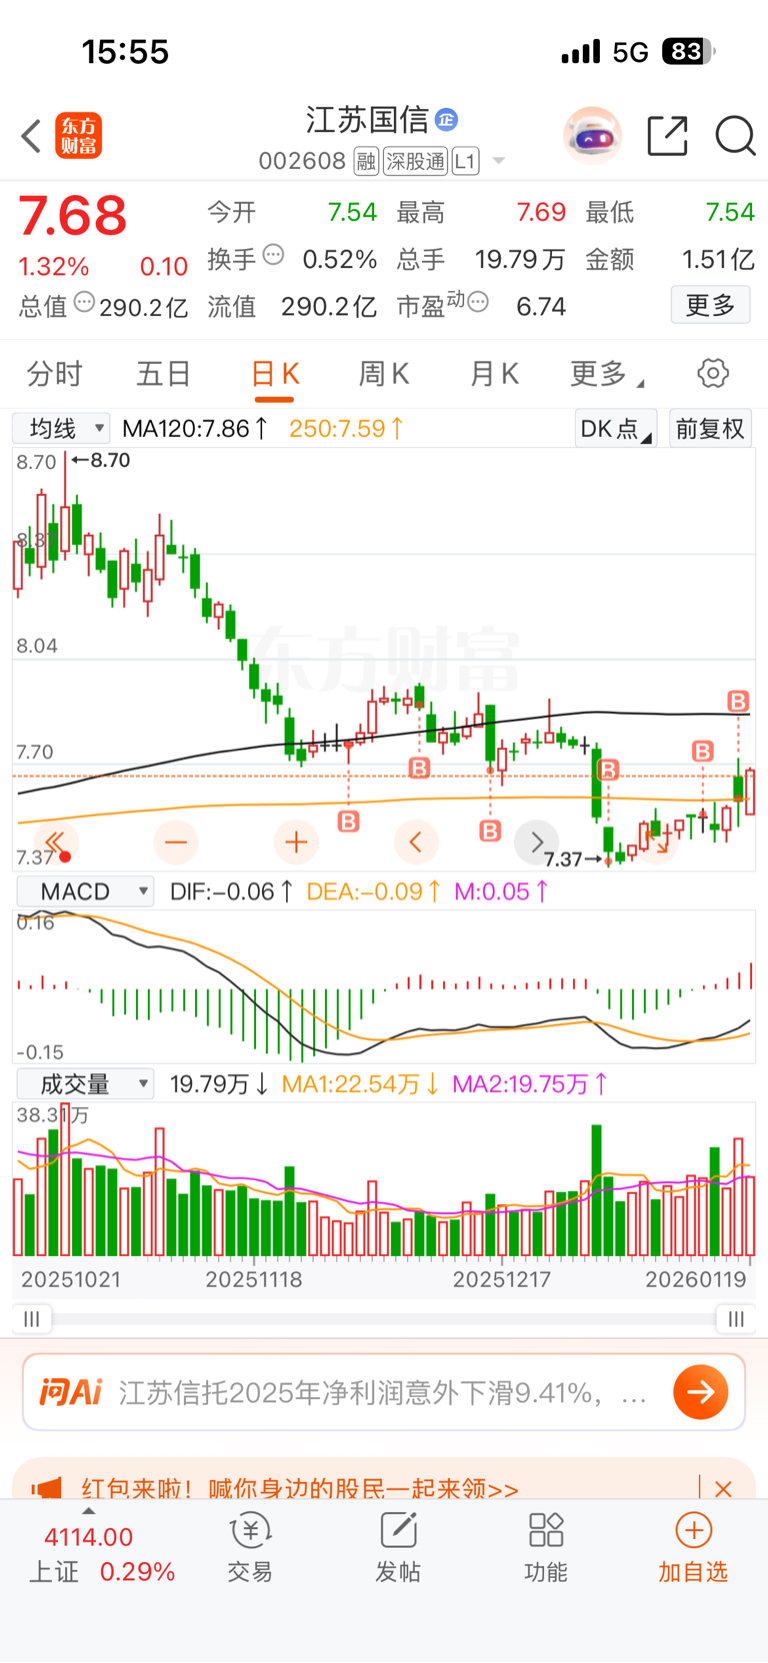Image resolution: width=768 pixels, height=1663 pixels.
Task: Open the DK点 dropdown
Action: coord(616,429)
